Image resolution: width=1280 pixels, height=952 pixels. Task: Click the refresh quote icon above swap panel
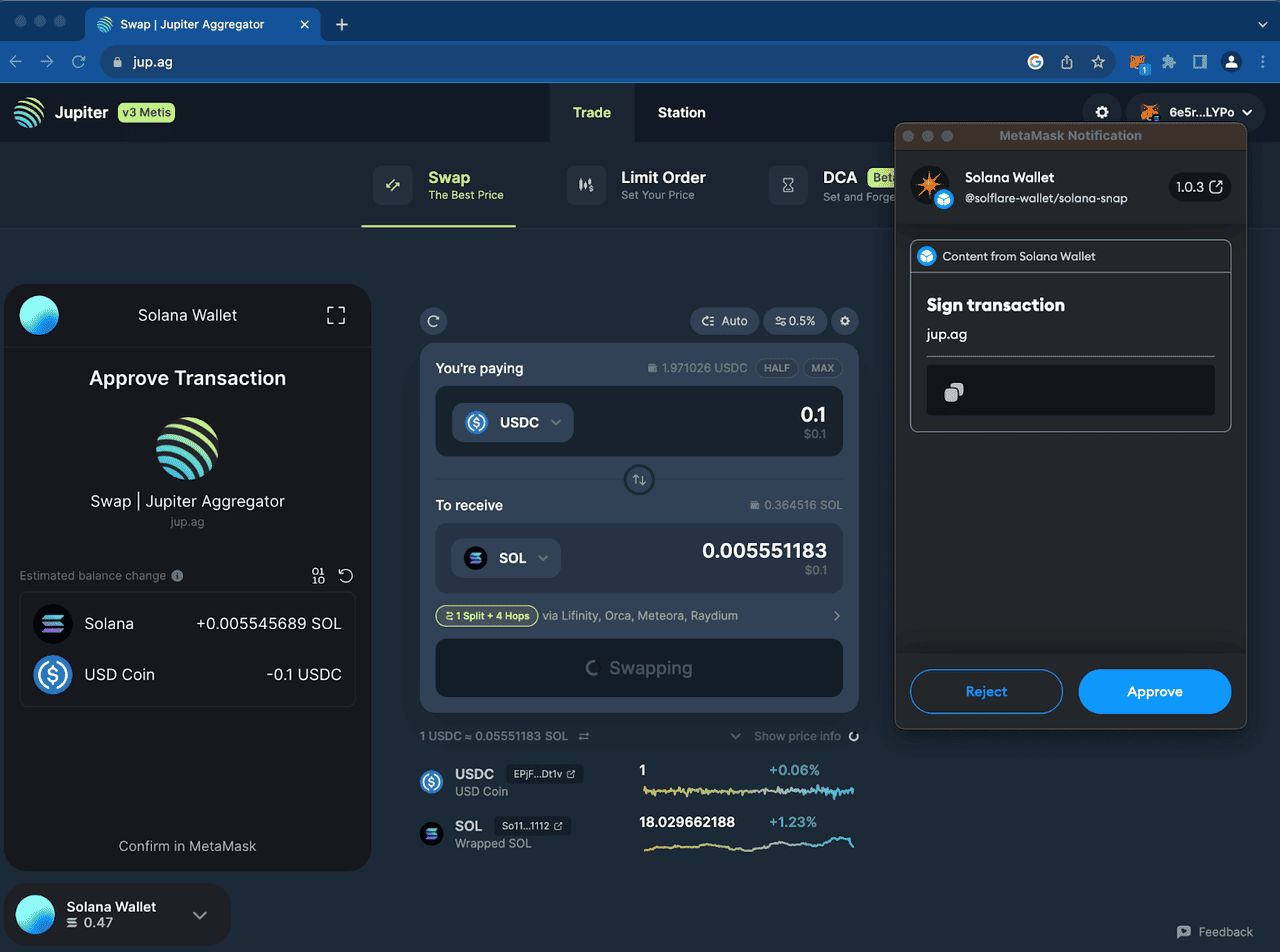tap(433, 321)
